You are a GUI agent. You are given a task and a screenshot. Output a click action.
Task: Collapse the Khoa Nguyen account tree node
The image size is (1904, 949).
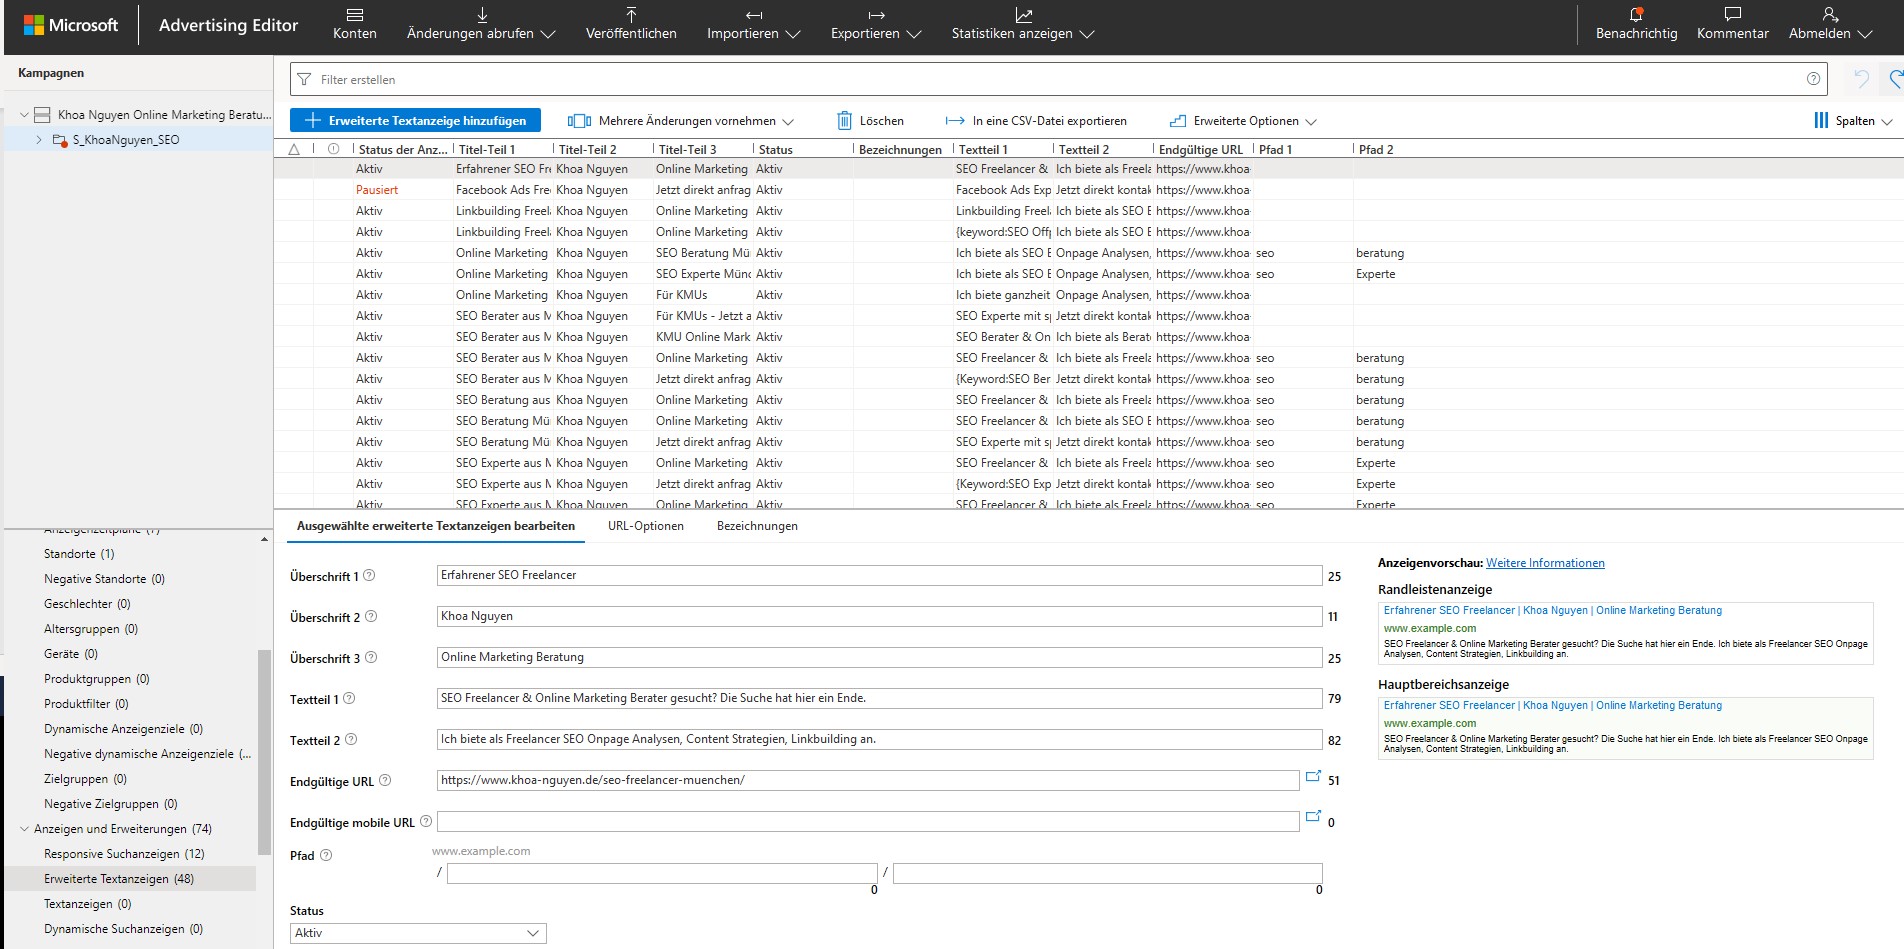click(x=24, y=115)
